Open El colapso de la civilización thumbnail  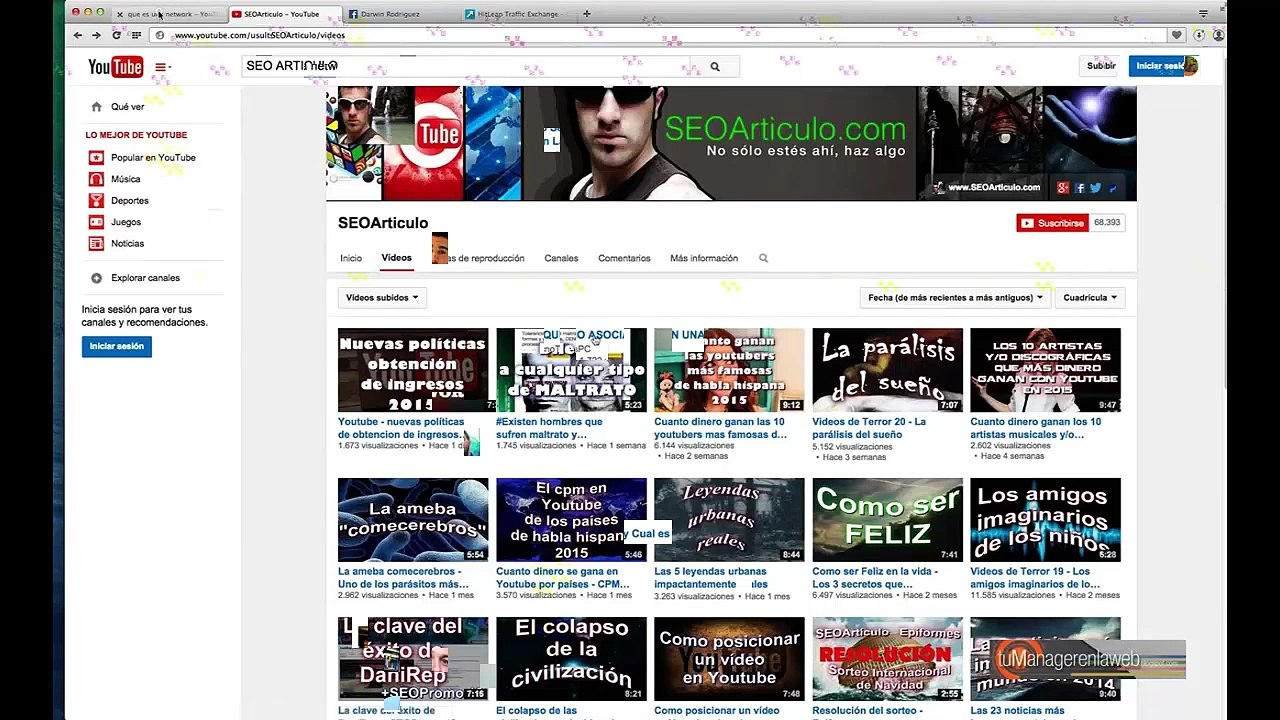click(571, 658)
